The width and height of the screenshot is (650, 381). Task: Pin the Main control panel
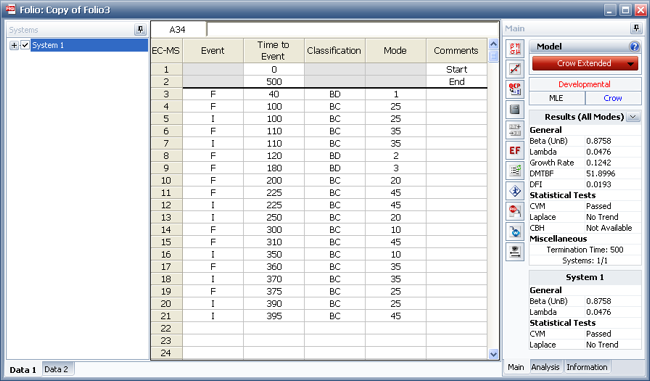[636, 28]
